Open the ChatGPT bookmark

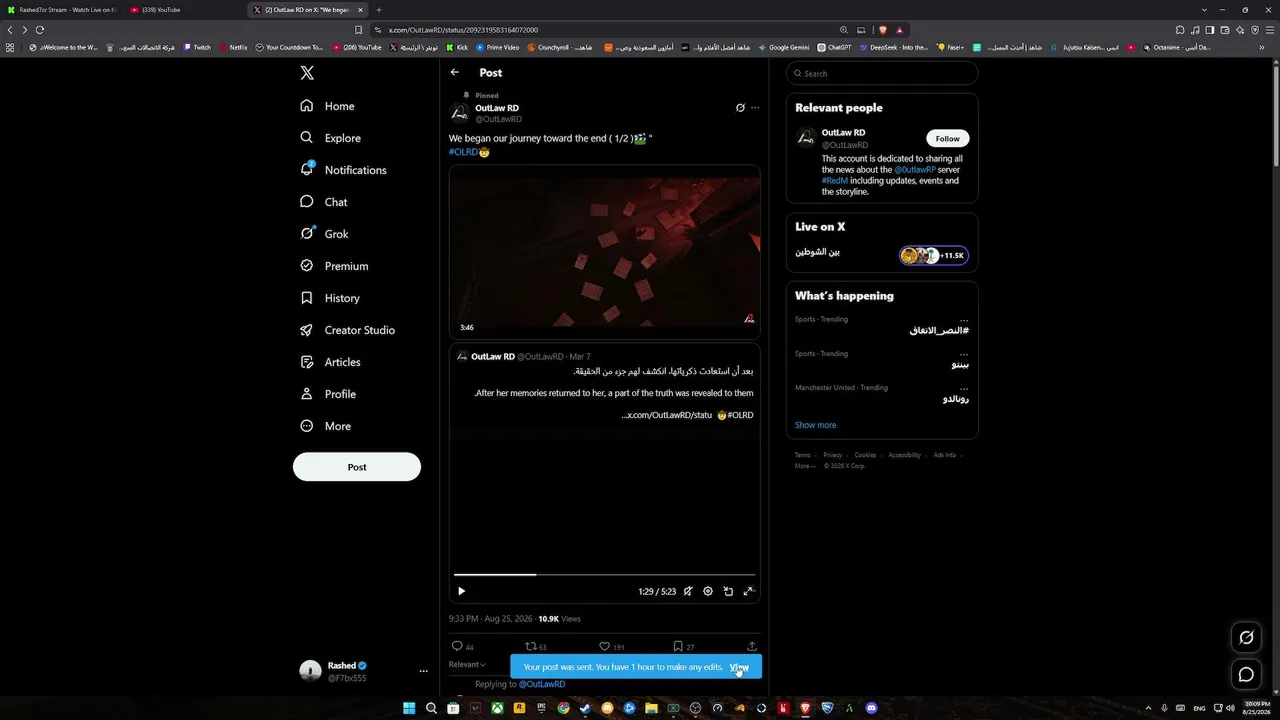(x=834, y=47)
